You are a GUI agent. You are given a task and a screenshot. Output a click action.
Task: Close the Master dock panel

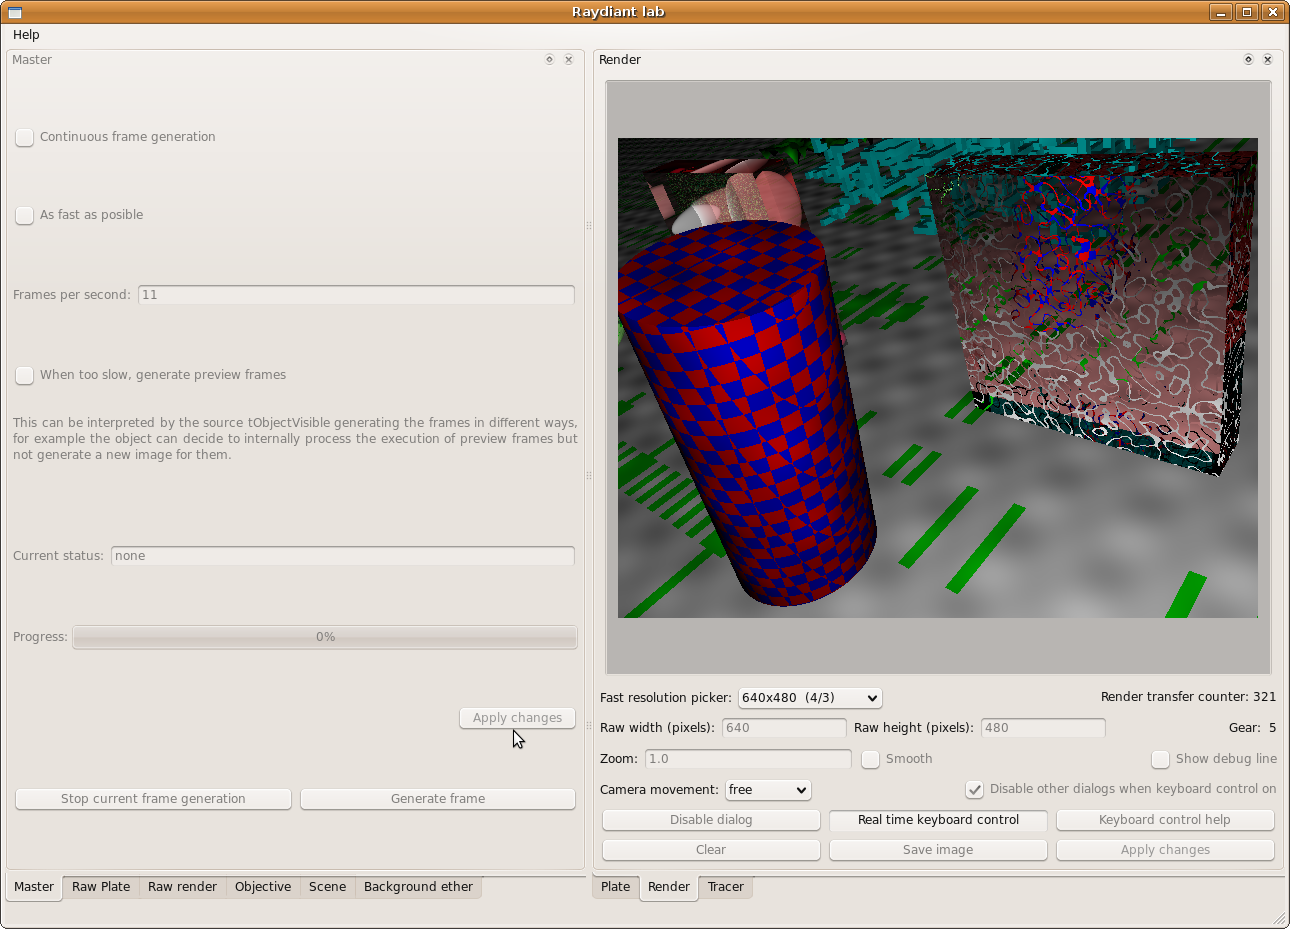click(x=569, y=60)
